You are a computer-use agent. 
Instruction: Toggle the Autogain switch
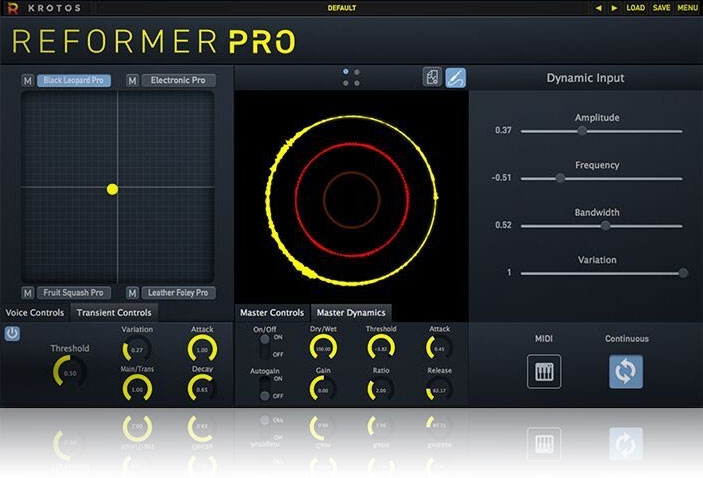tap(265, 388)
